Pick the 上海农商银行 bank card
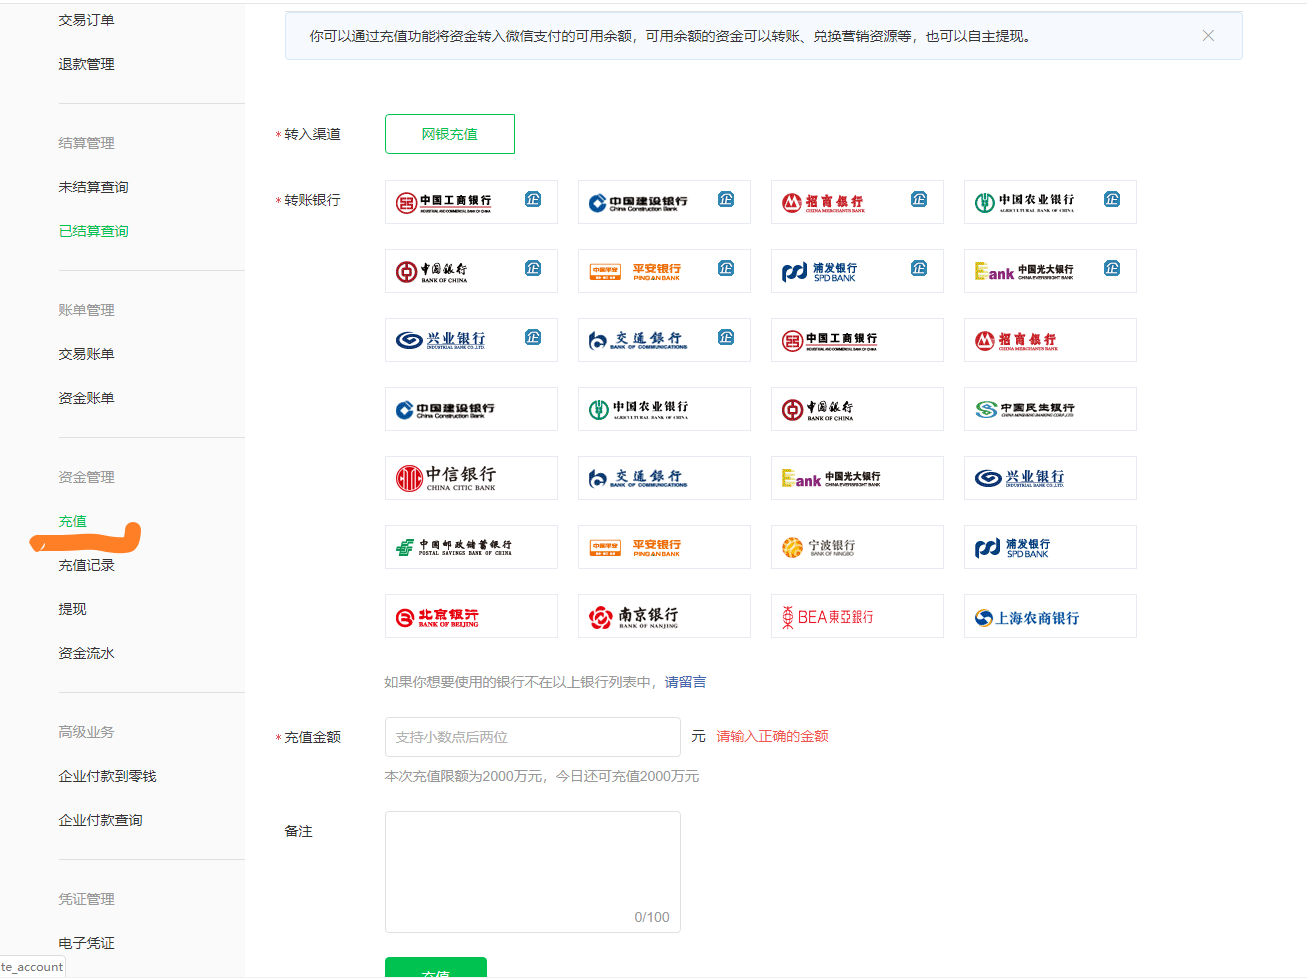The height and width of the screenshot is (978, 1307). coord(1050,616)
